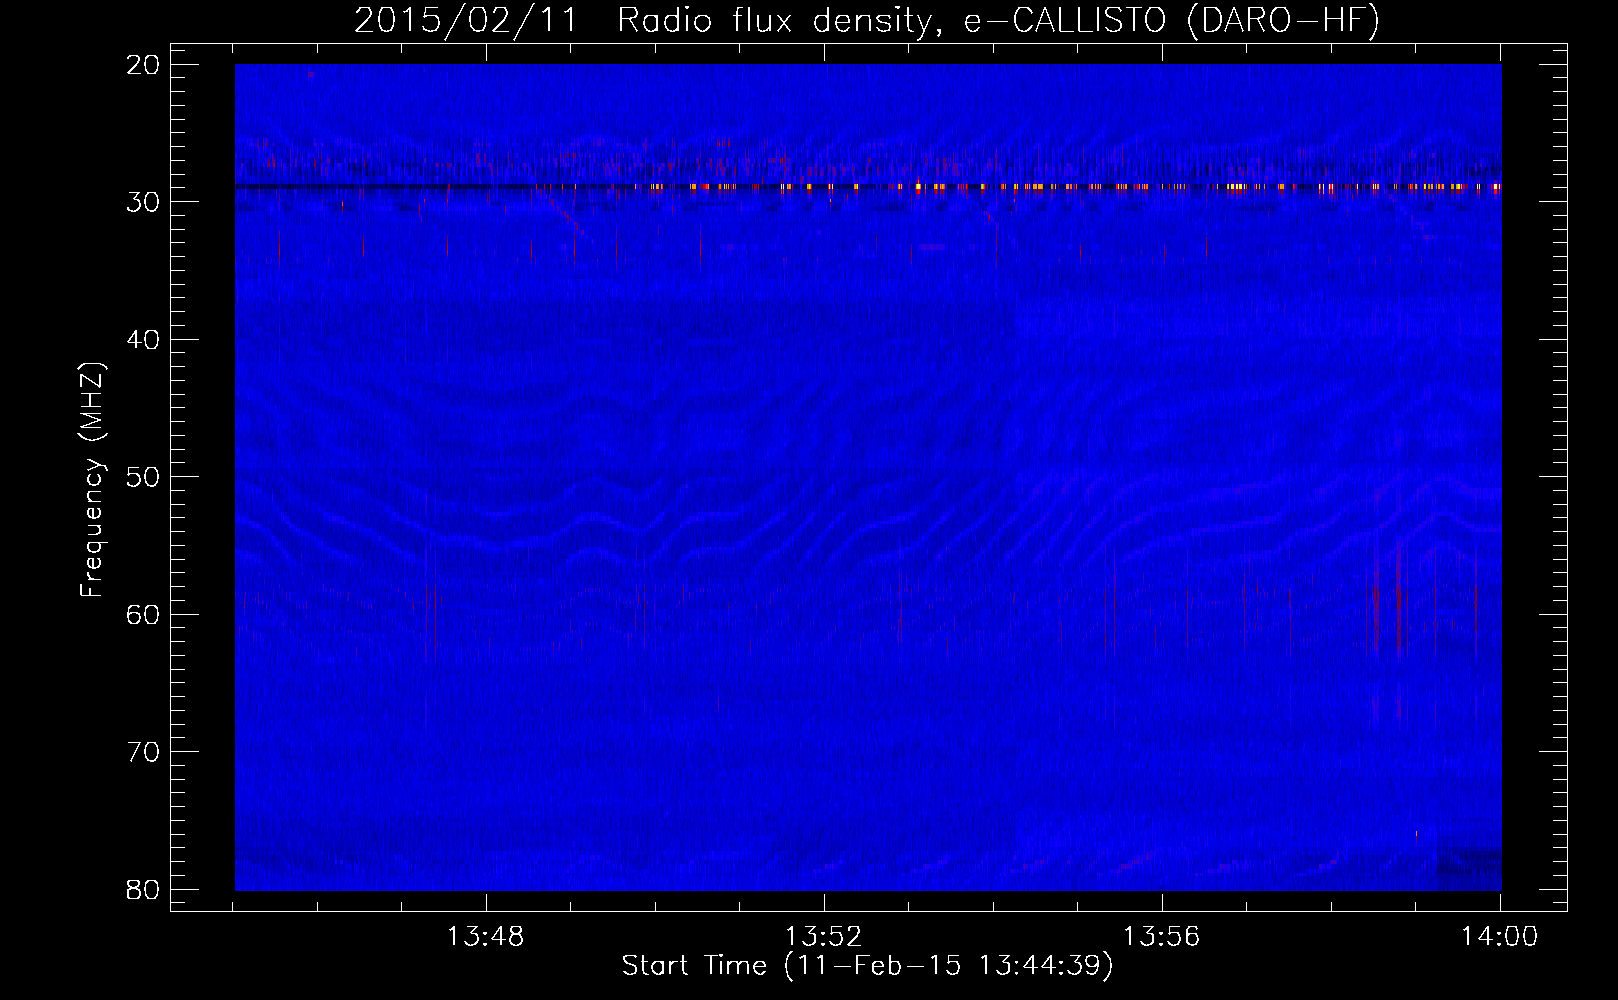Click the 'e-CALLISTO (DARO-HF)' station label
The image size is (1618, 1000).
tap(1172, 20)
